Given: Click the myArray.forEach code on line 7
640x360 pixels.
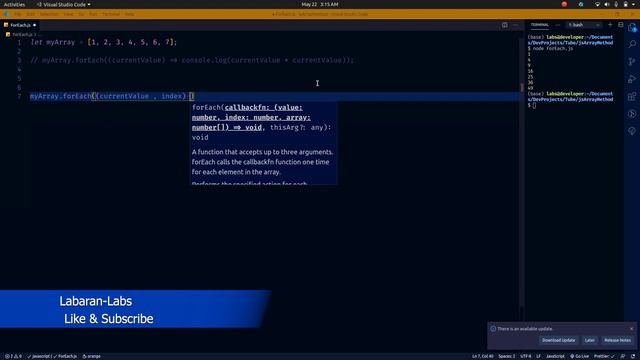Looking at the screenshot, I should coord(112,96).
